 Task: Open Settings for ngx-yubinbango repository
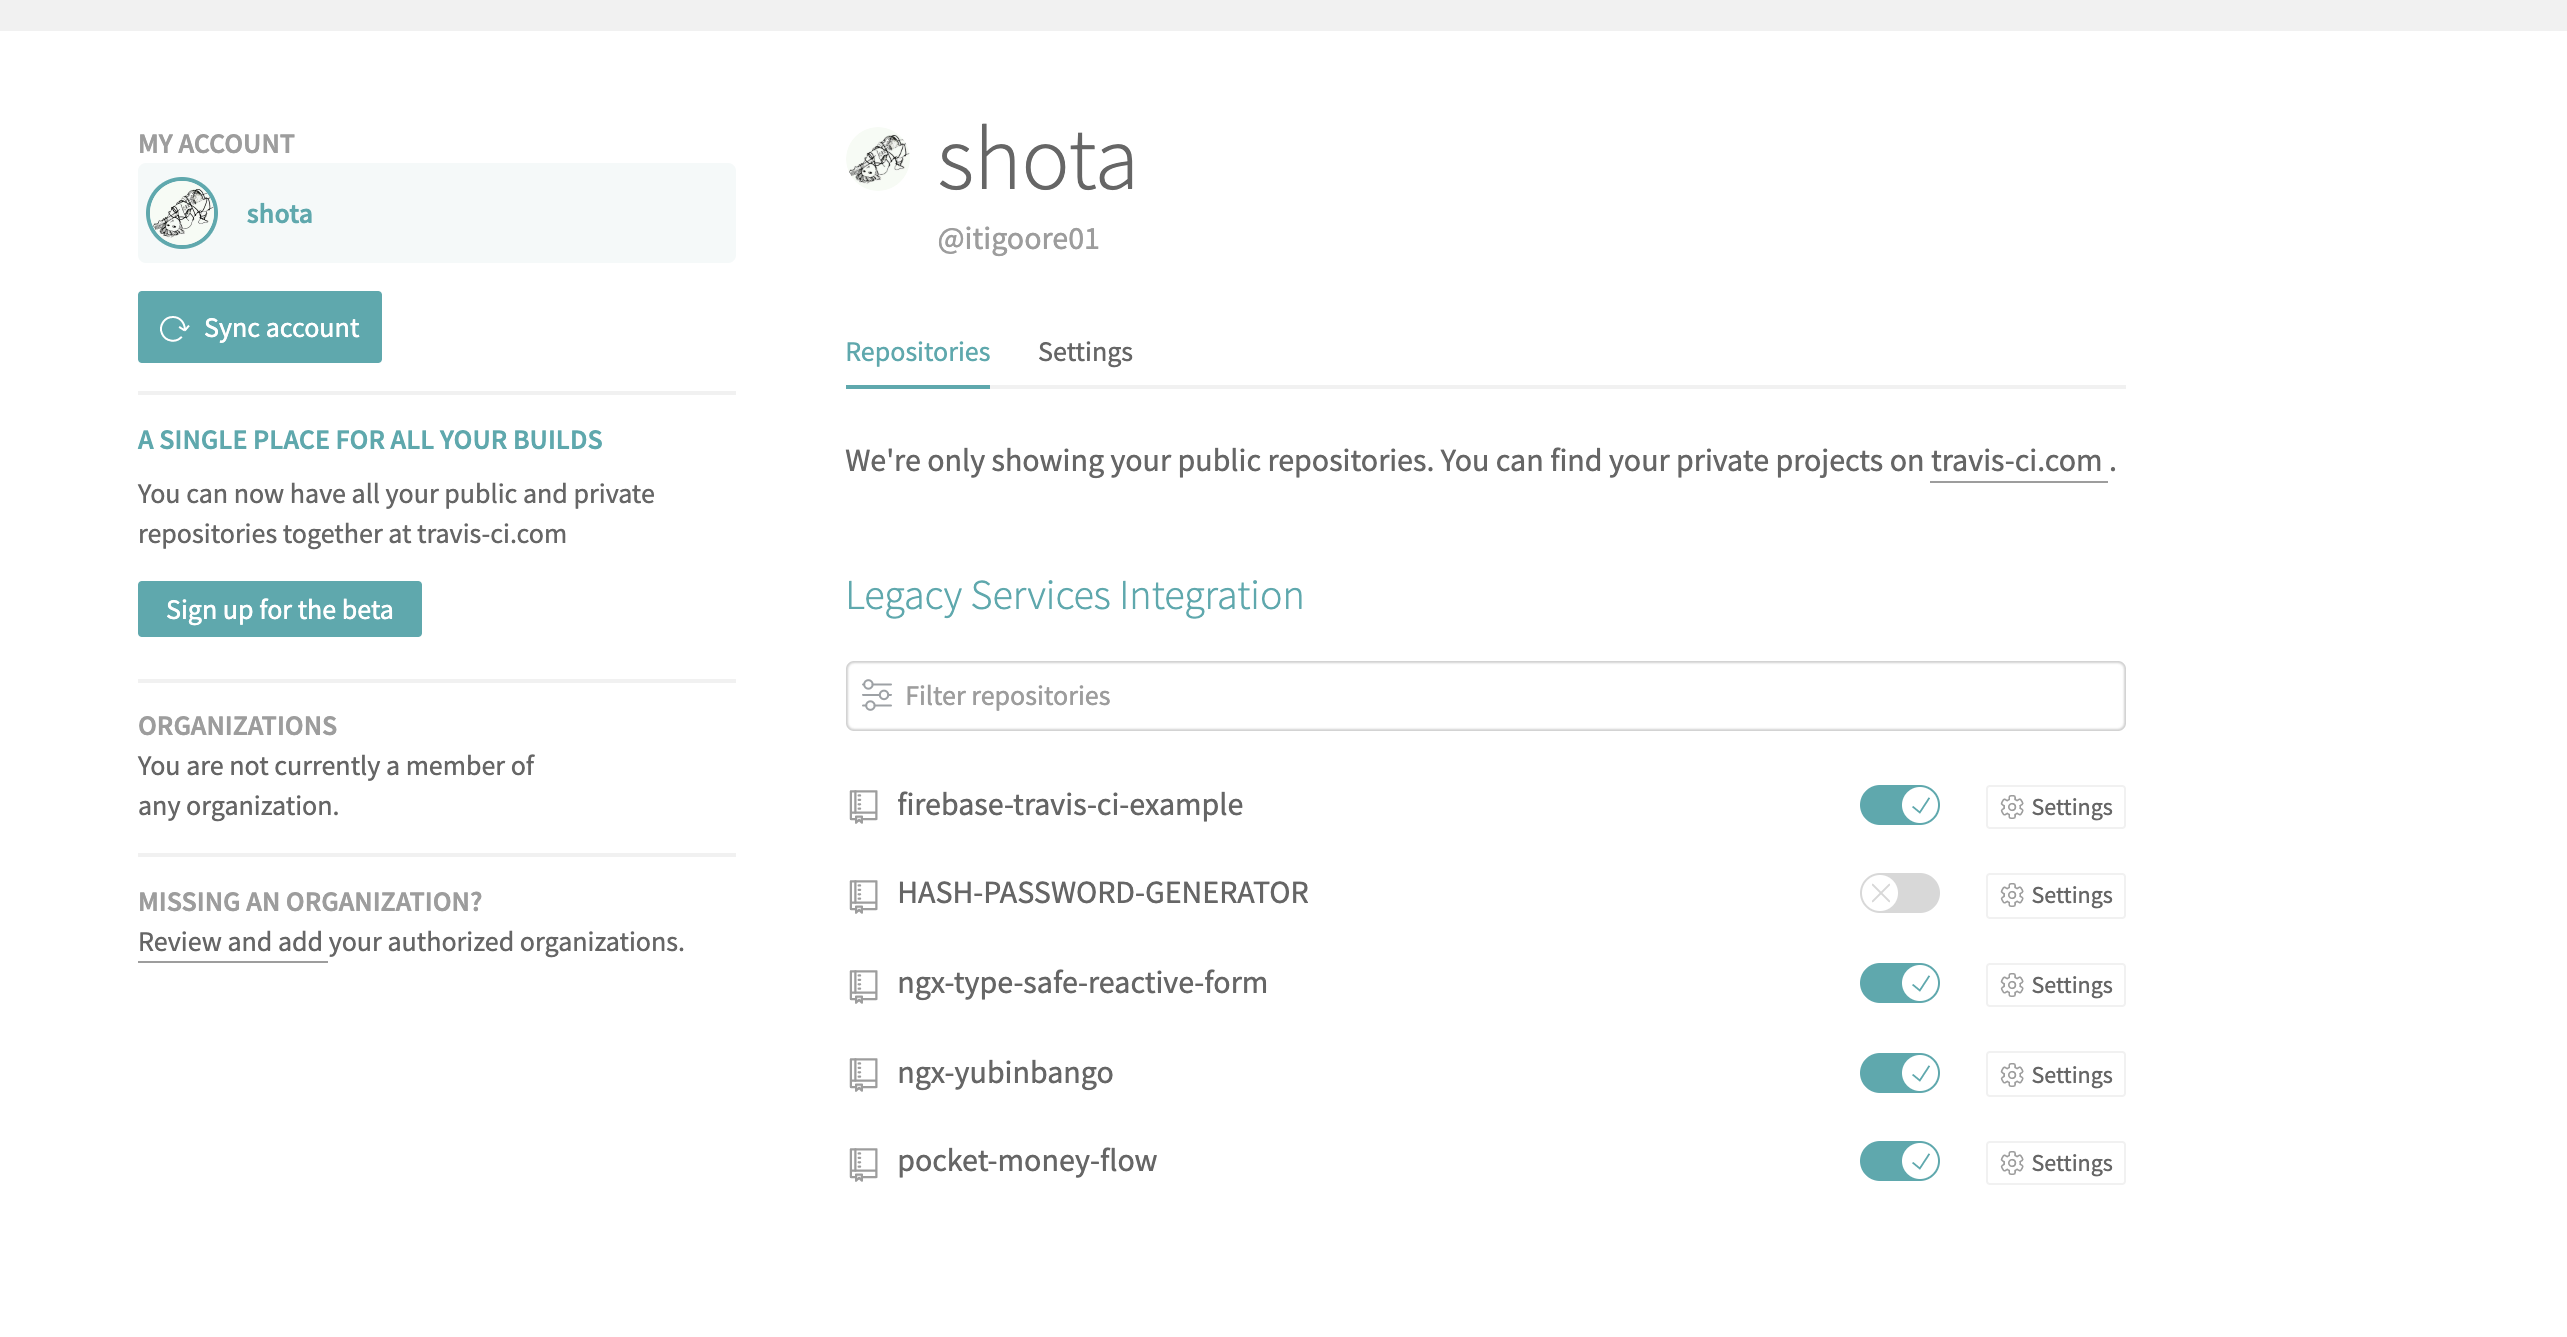[x=2055, y=1075]
